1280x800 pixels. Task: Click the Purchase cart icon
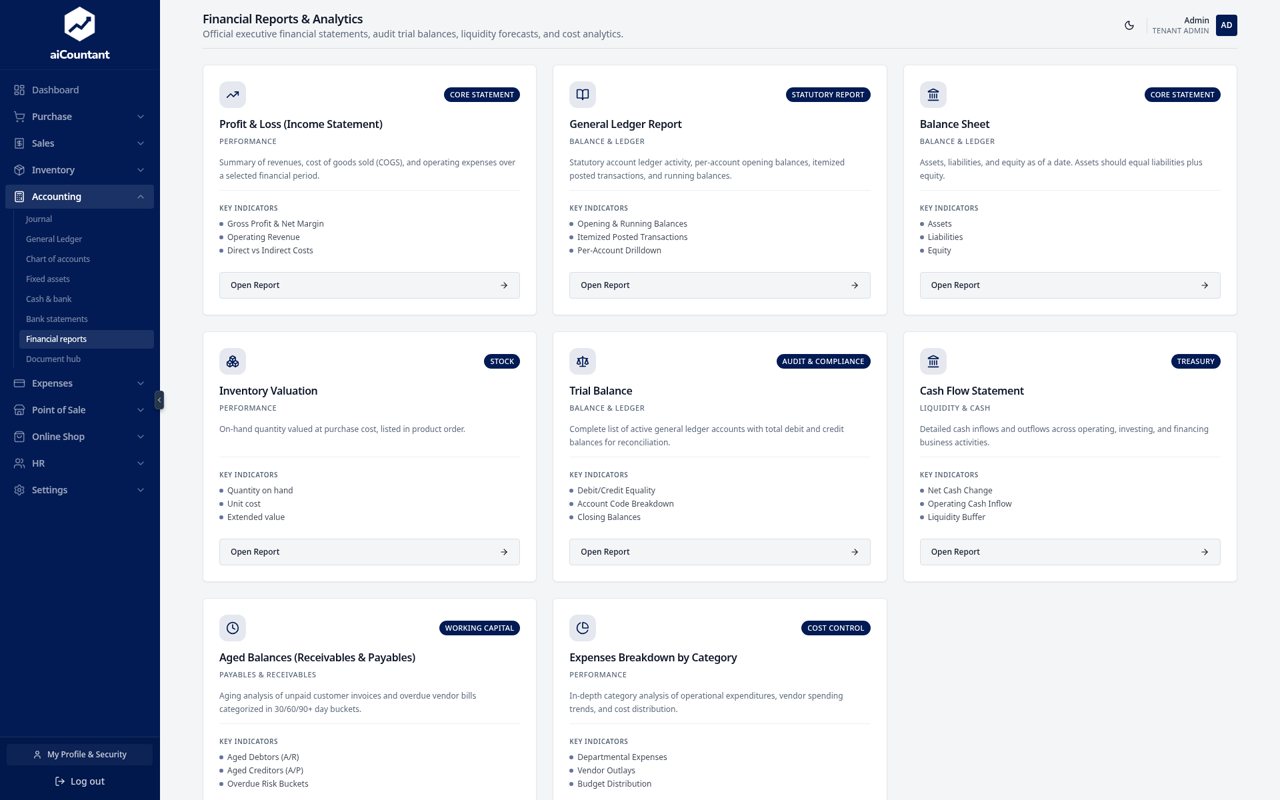click(19, 117)
